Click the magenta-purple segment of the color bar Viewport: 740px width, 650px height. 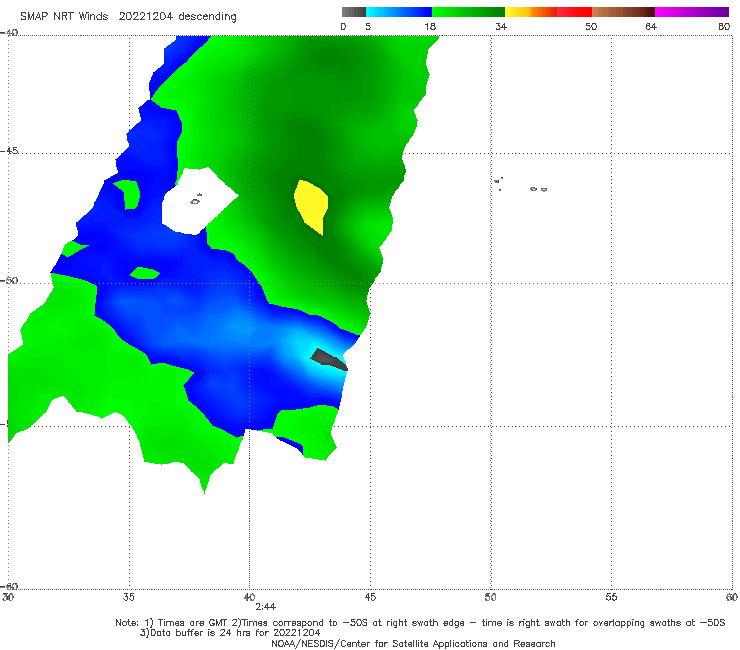coord(692,12)
